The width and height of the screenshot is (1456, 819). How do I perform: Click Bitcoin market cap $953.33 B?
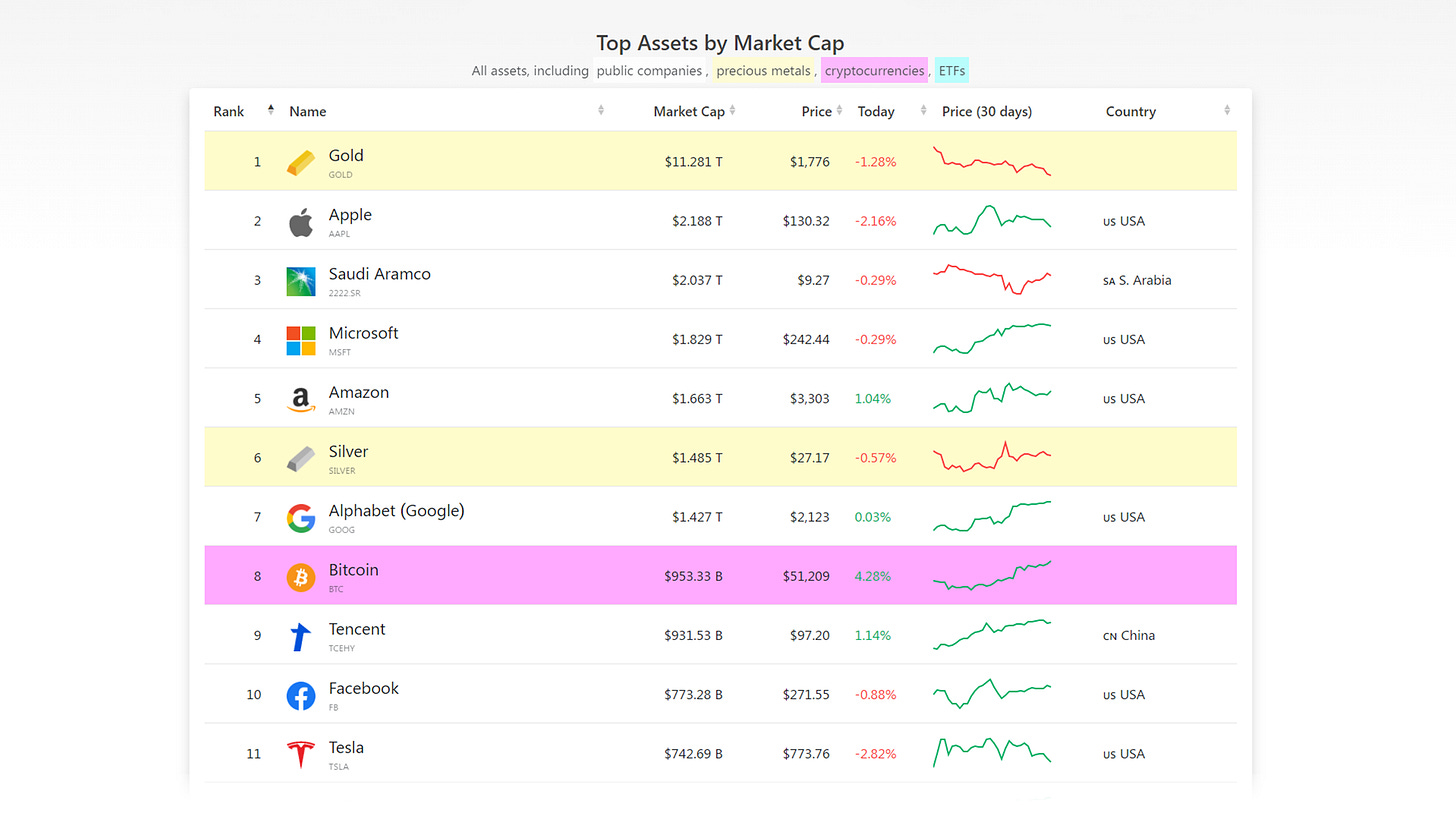click(x=693, y=577)
